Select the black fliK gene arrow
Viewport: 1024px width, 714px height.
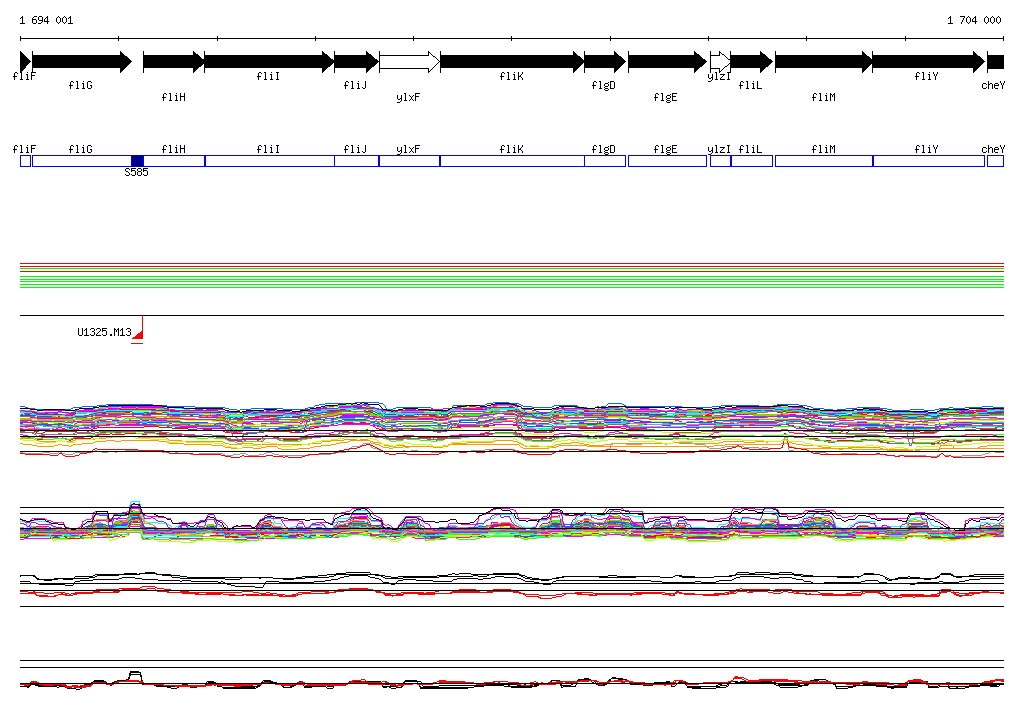pos(511,62)
